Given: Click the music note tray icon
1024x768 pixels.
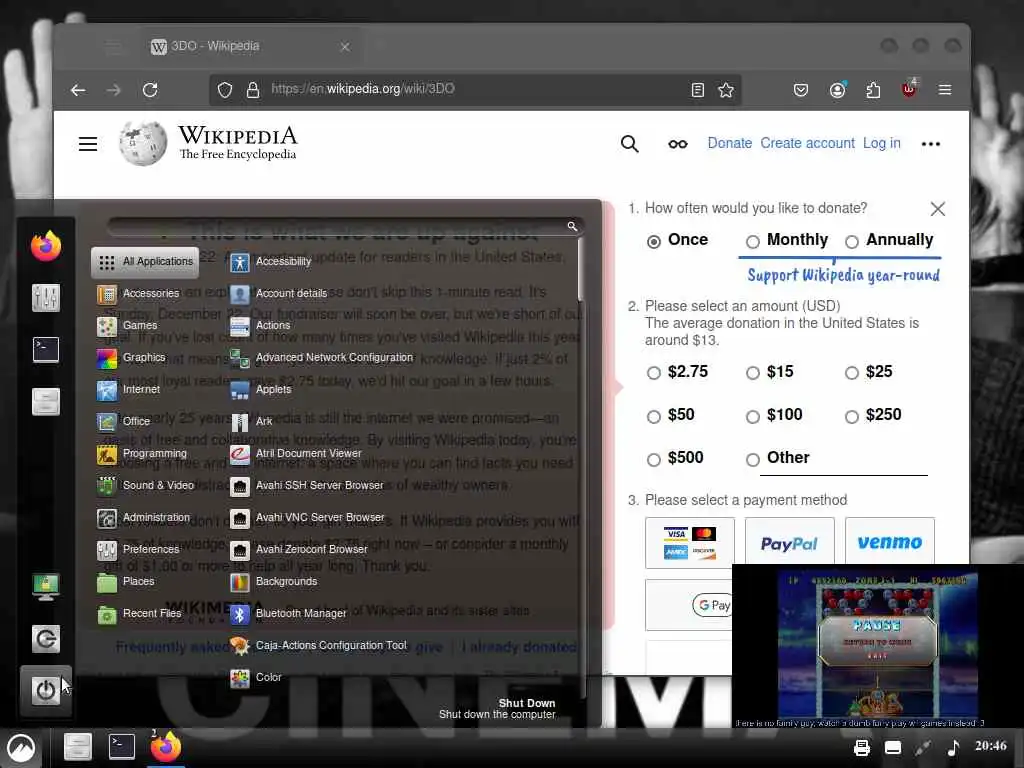Looking at the screenshot, I should (953, 748).
